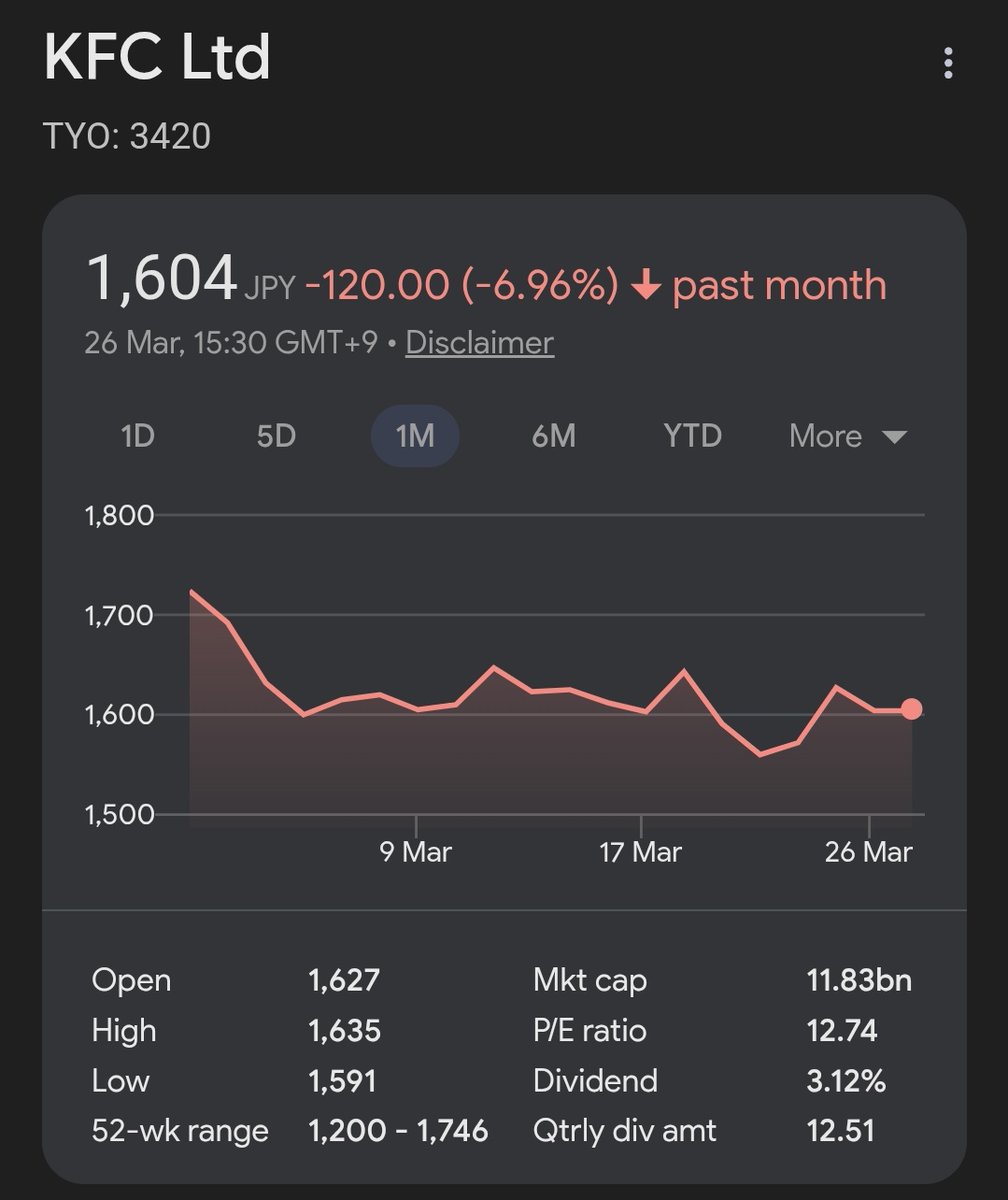
Task: Click the 1,500 y-axis label
Action: 118,814
